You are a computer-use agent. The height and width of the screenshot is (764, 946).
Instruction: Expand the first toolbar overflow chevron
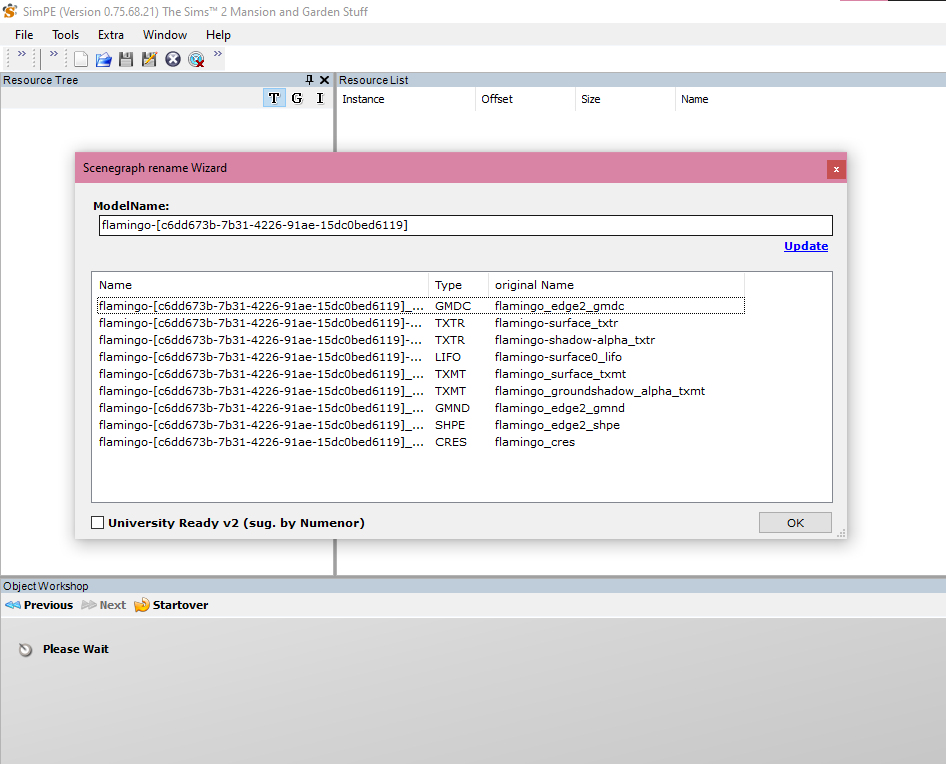click(22, 56)
